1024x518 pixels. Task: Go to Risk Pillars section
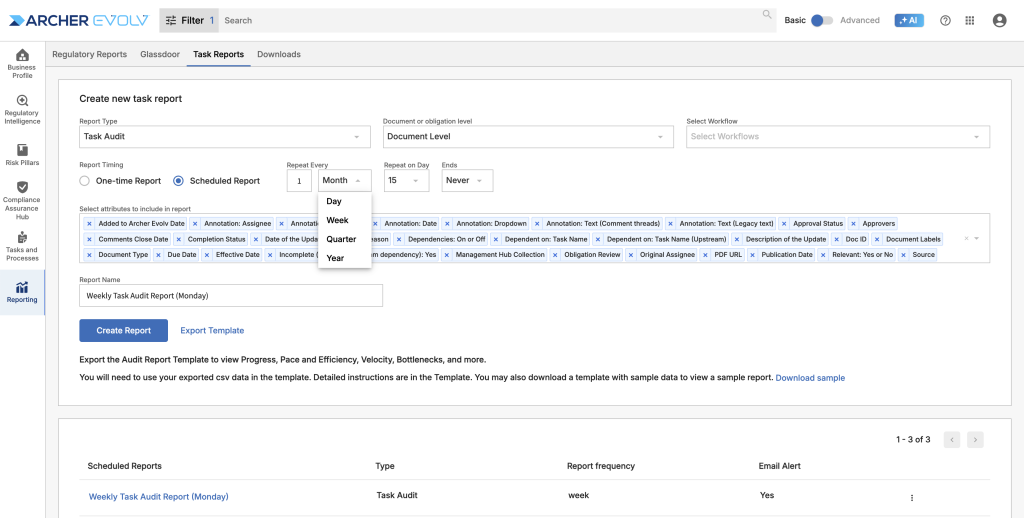pos(22,154)
